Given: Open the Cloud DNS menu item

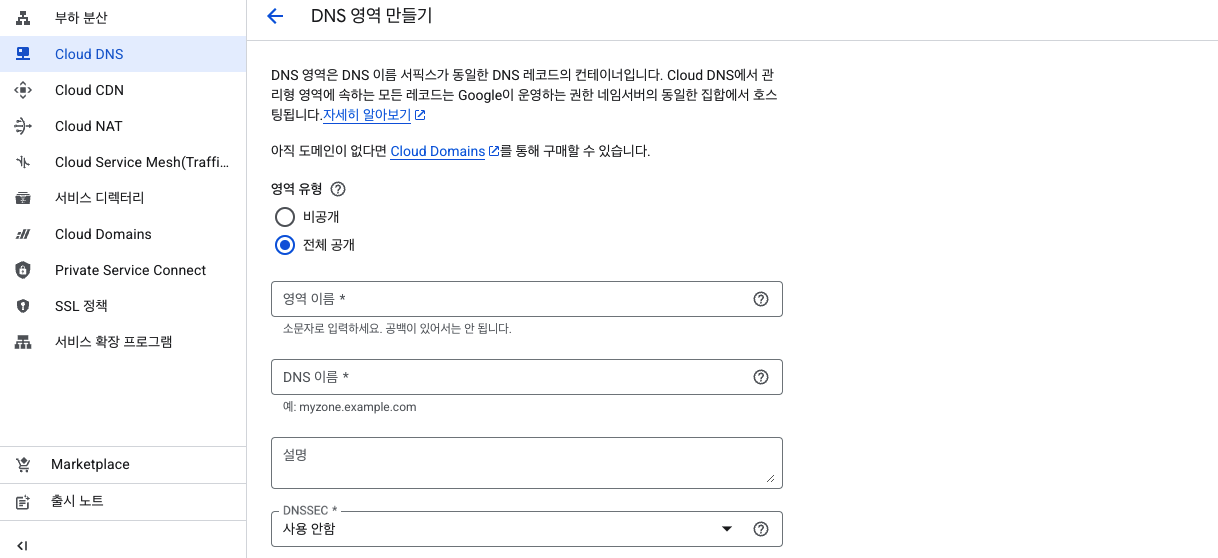Looking at the screenshot, I should [x=123, y=54].
